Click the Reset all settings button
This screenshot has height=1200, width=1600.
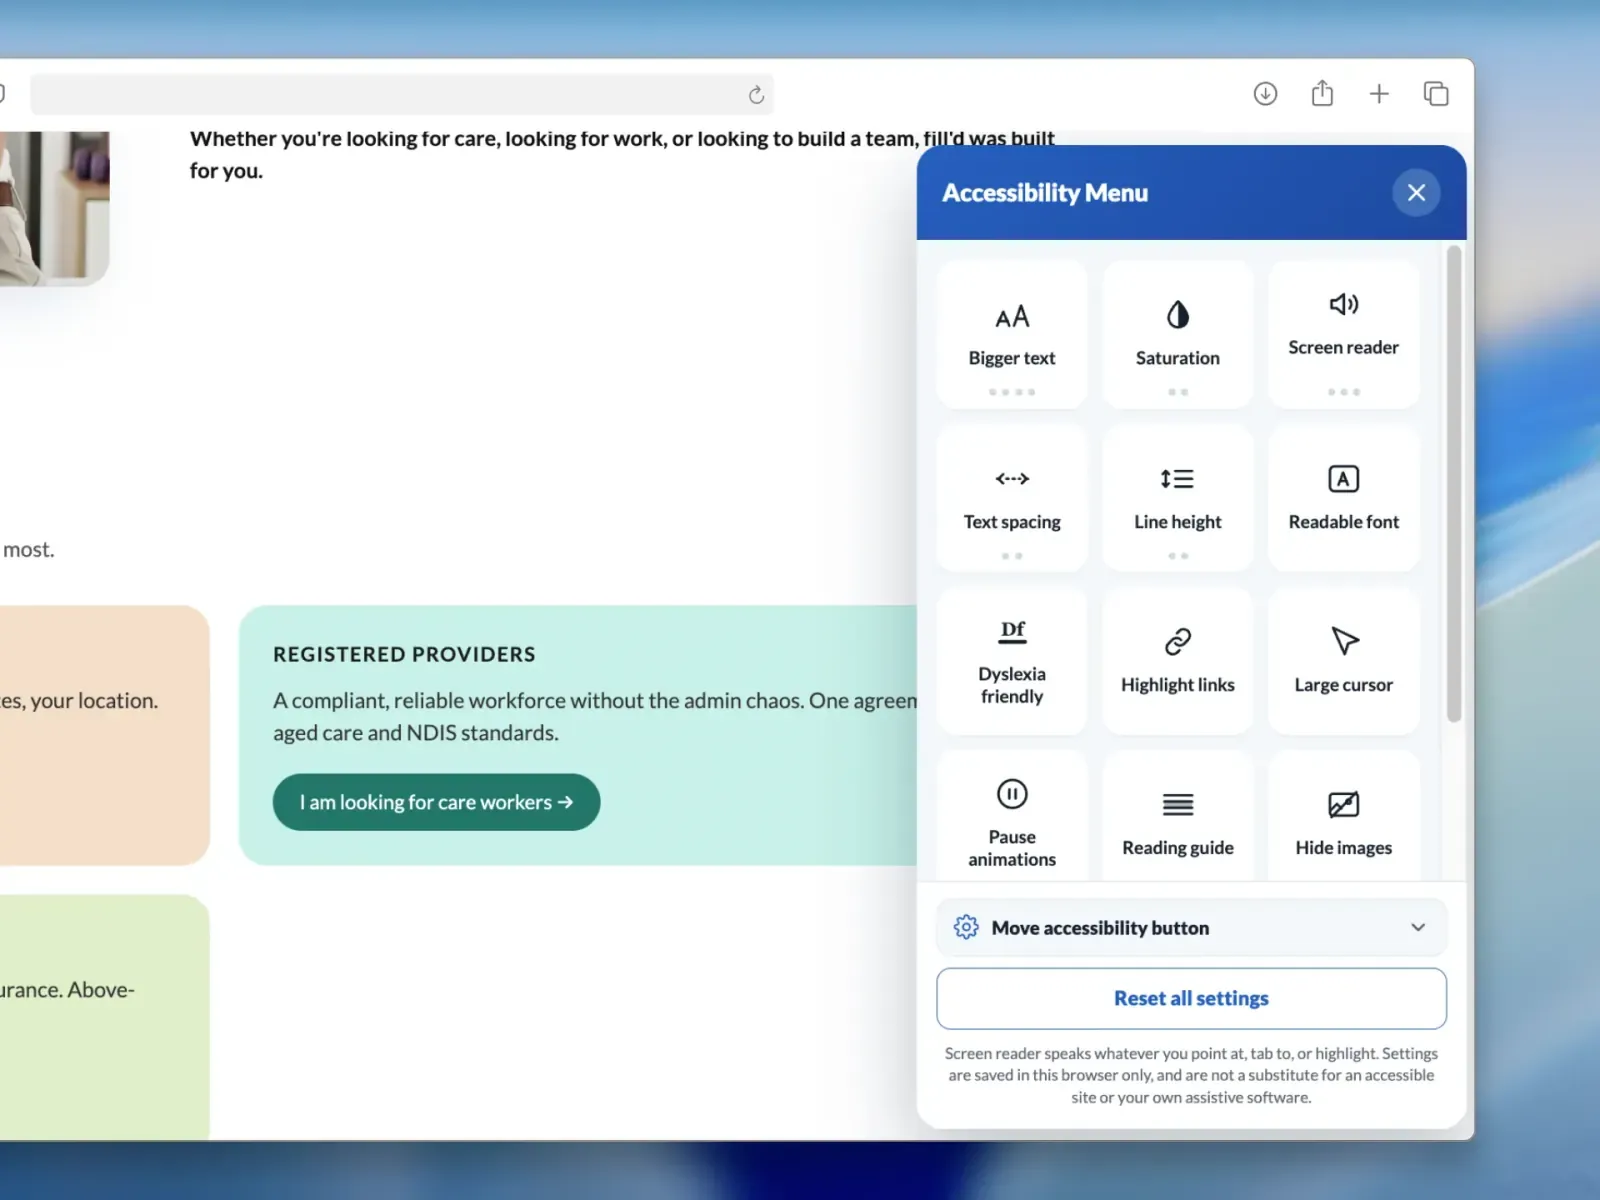click(1191, 998)
